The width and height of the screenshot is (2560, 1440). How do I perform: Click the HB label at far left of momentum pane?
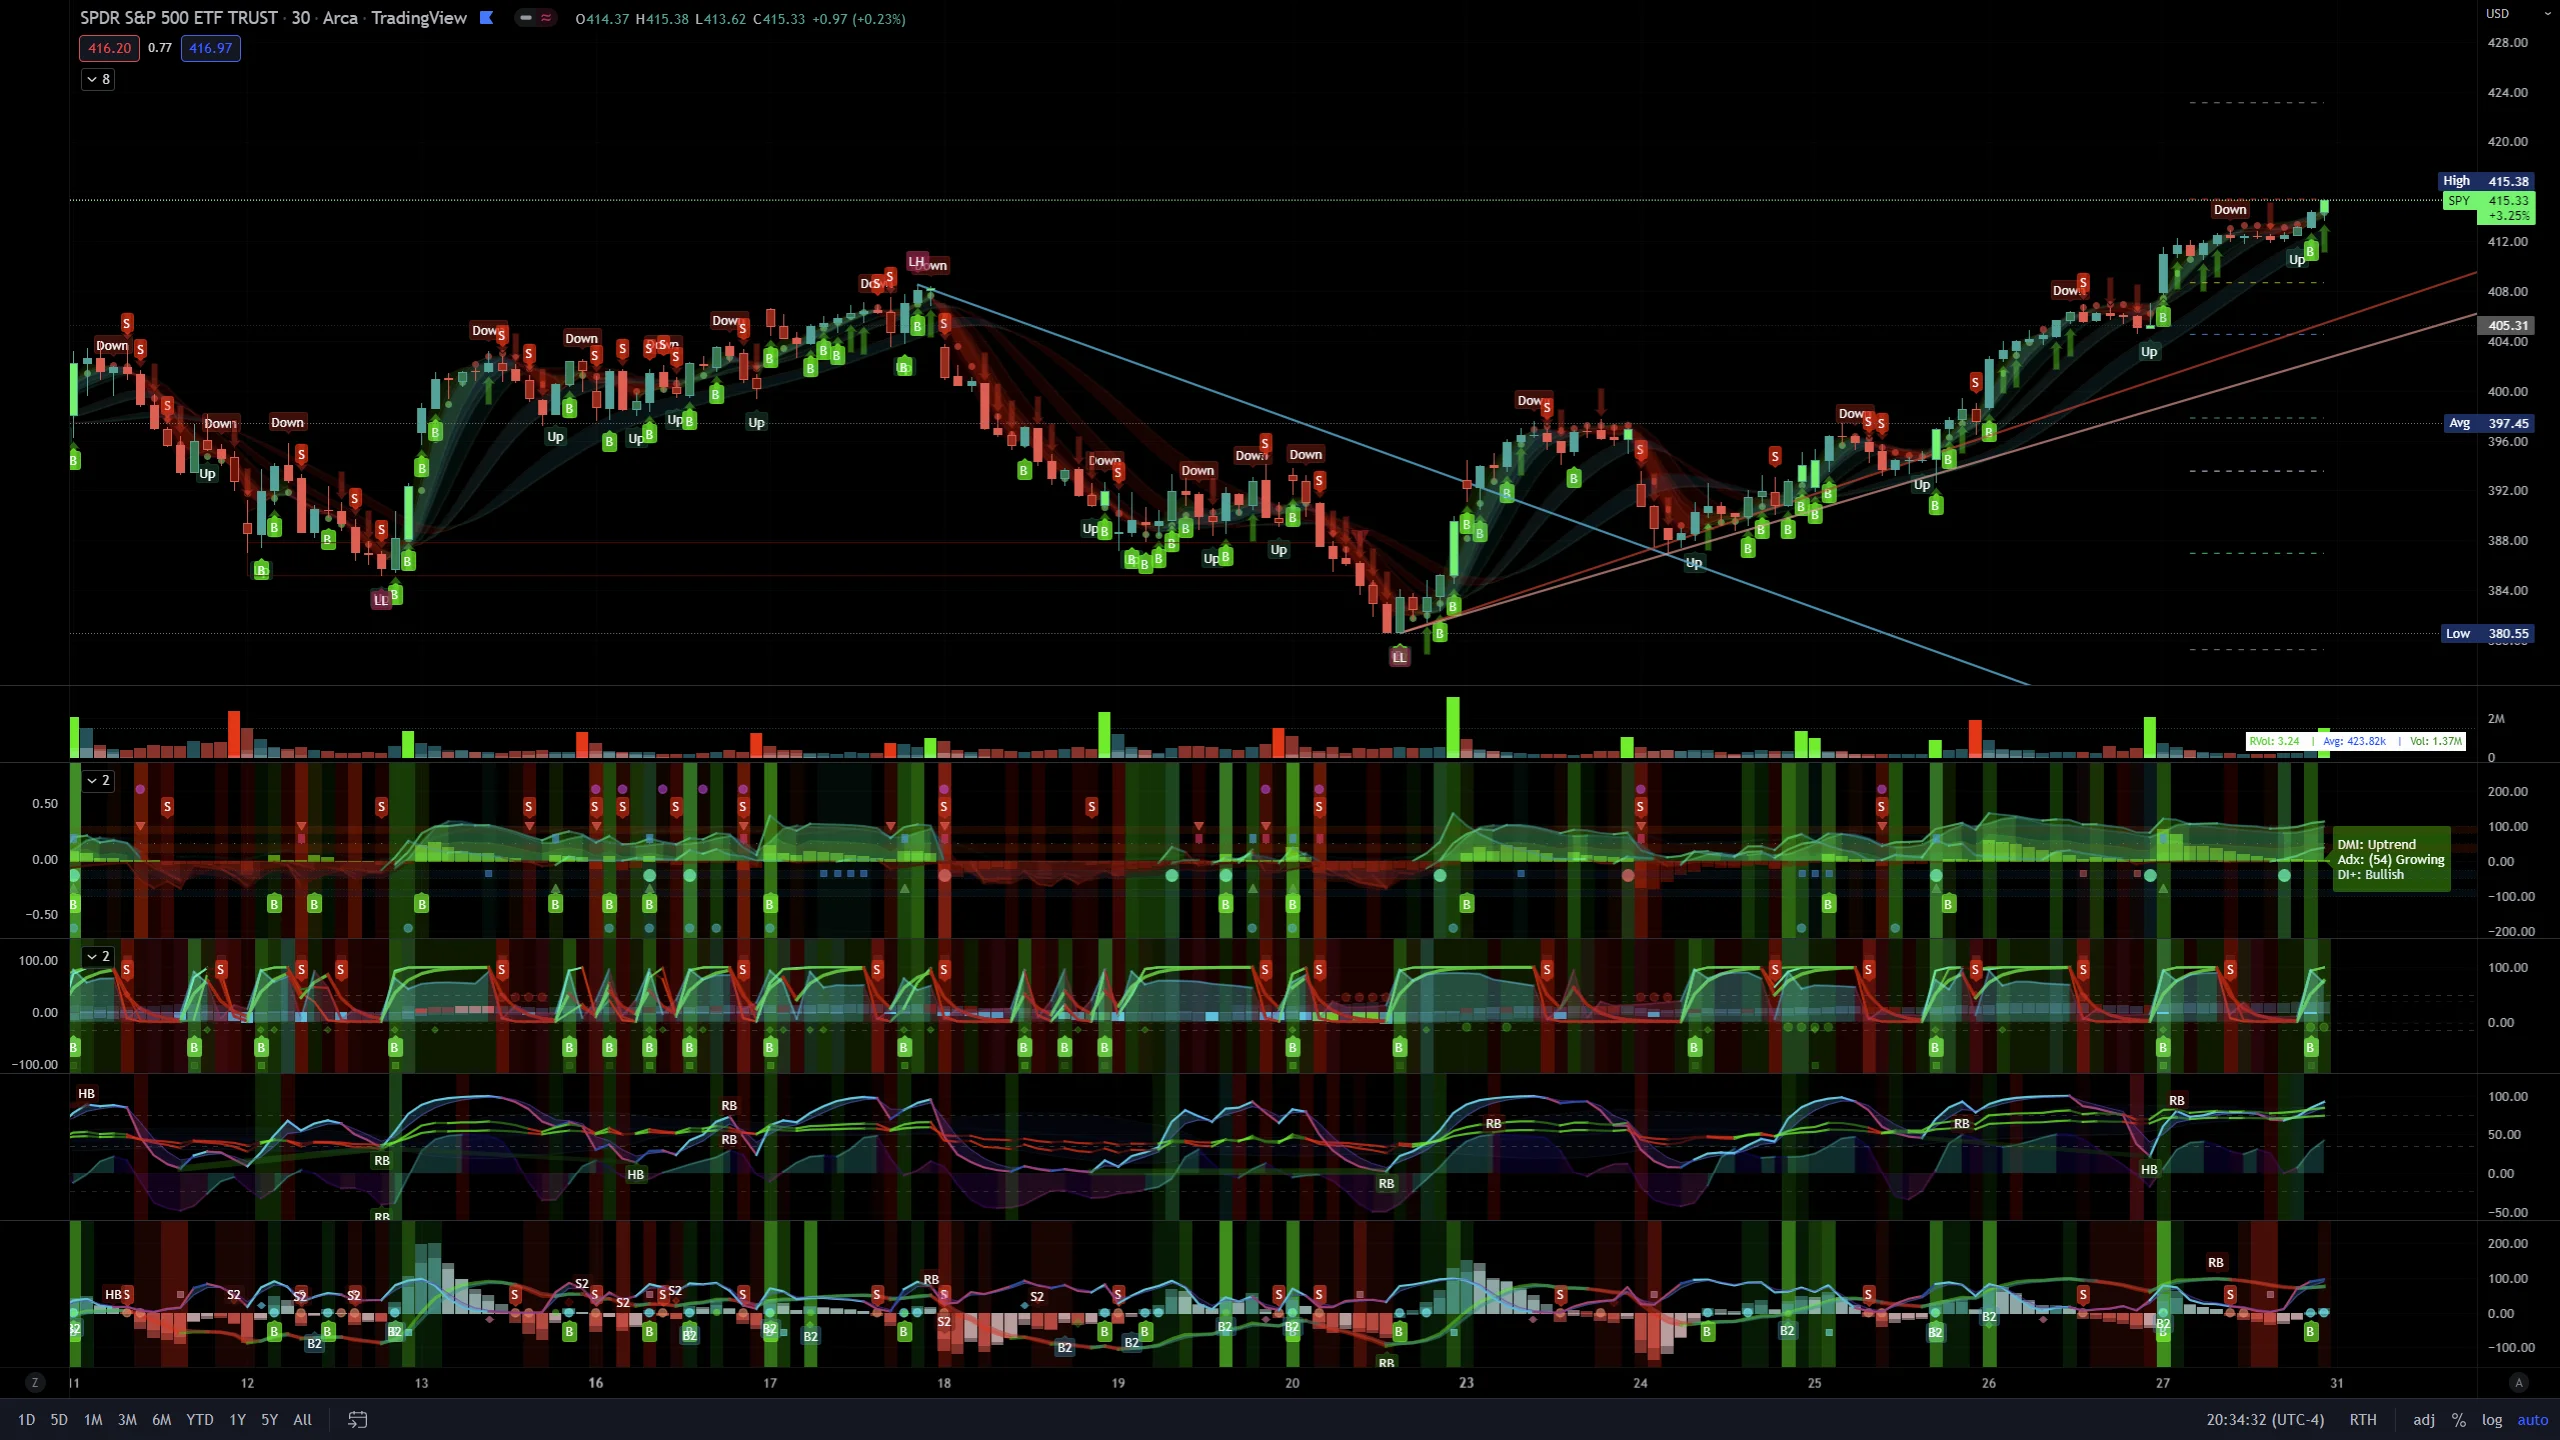point(87,1093)
